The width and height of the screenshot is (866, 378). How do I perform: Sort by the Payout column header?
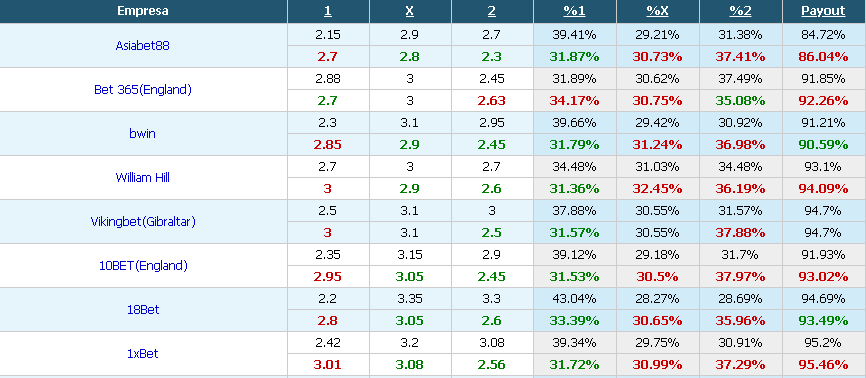click(823, 11)
